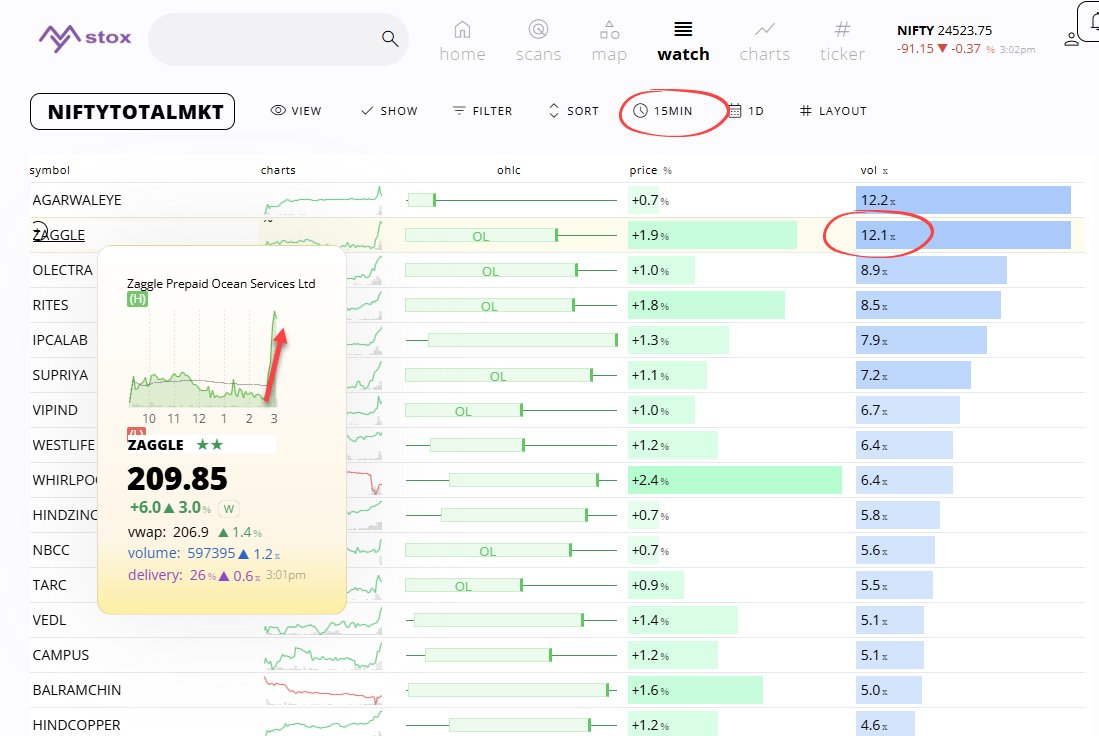Click the Zaggle popup intraday chart

205,359
